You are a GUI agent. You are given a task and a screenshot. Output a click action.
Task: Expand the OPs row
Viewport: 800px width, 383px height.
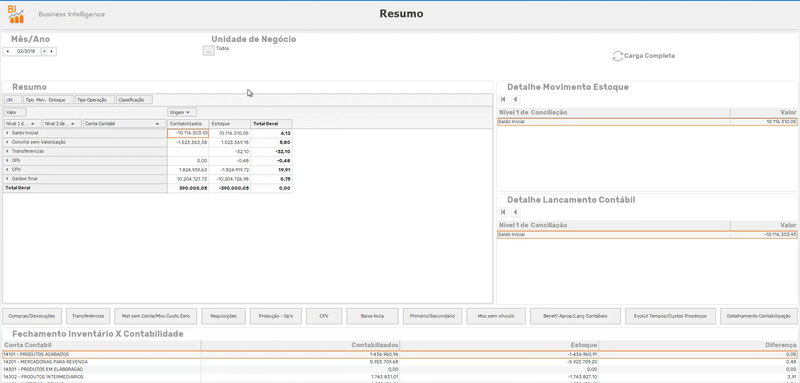[x=7, y=161]
